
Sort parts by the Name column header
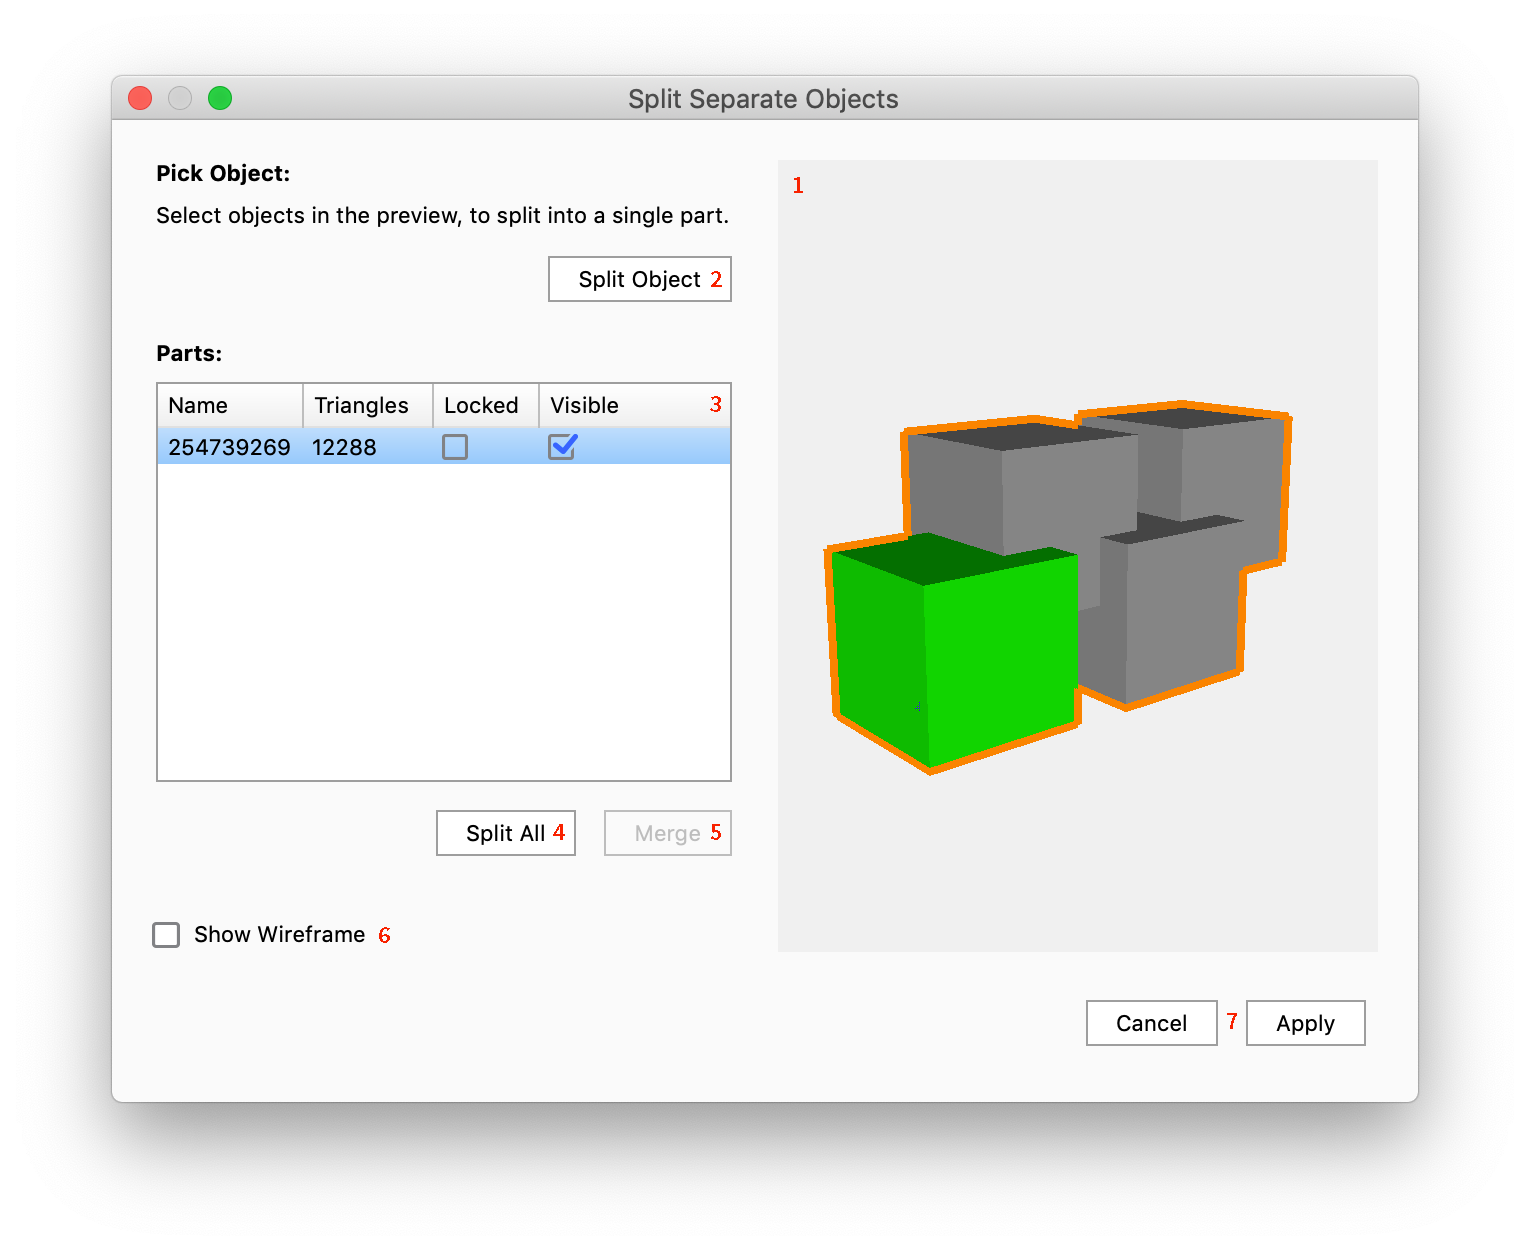[229, 405]
